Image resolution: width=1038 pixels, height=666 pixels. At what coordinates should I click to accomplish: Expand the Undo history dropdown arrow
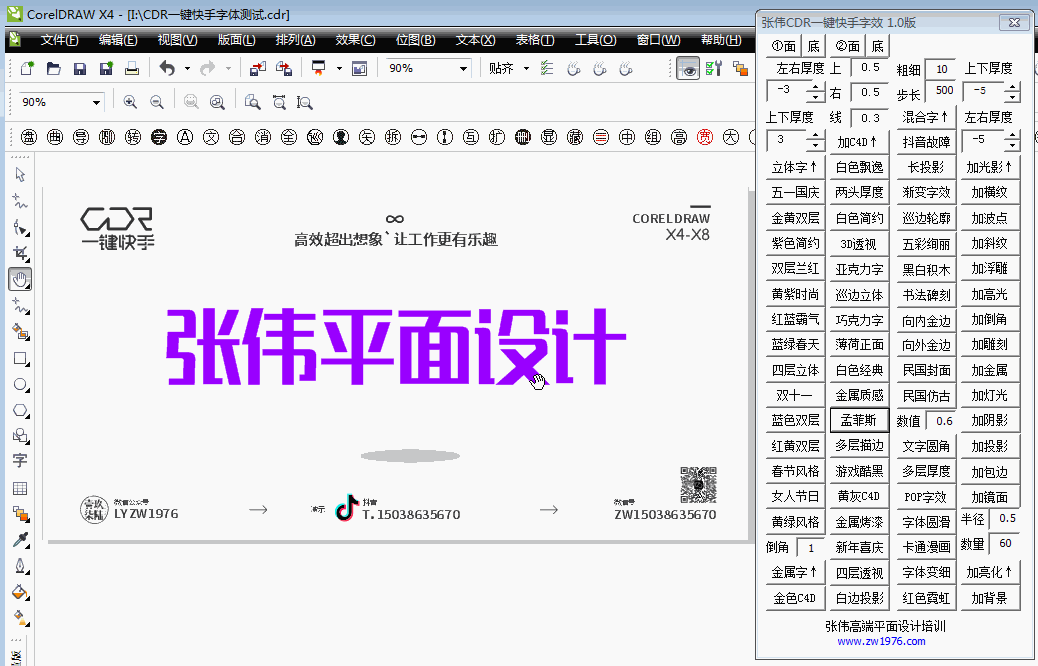point(186,69)
